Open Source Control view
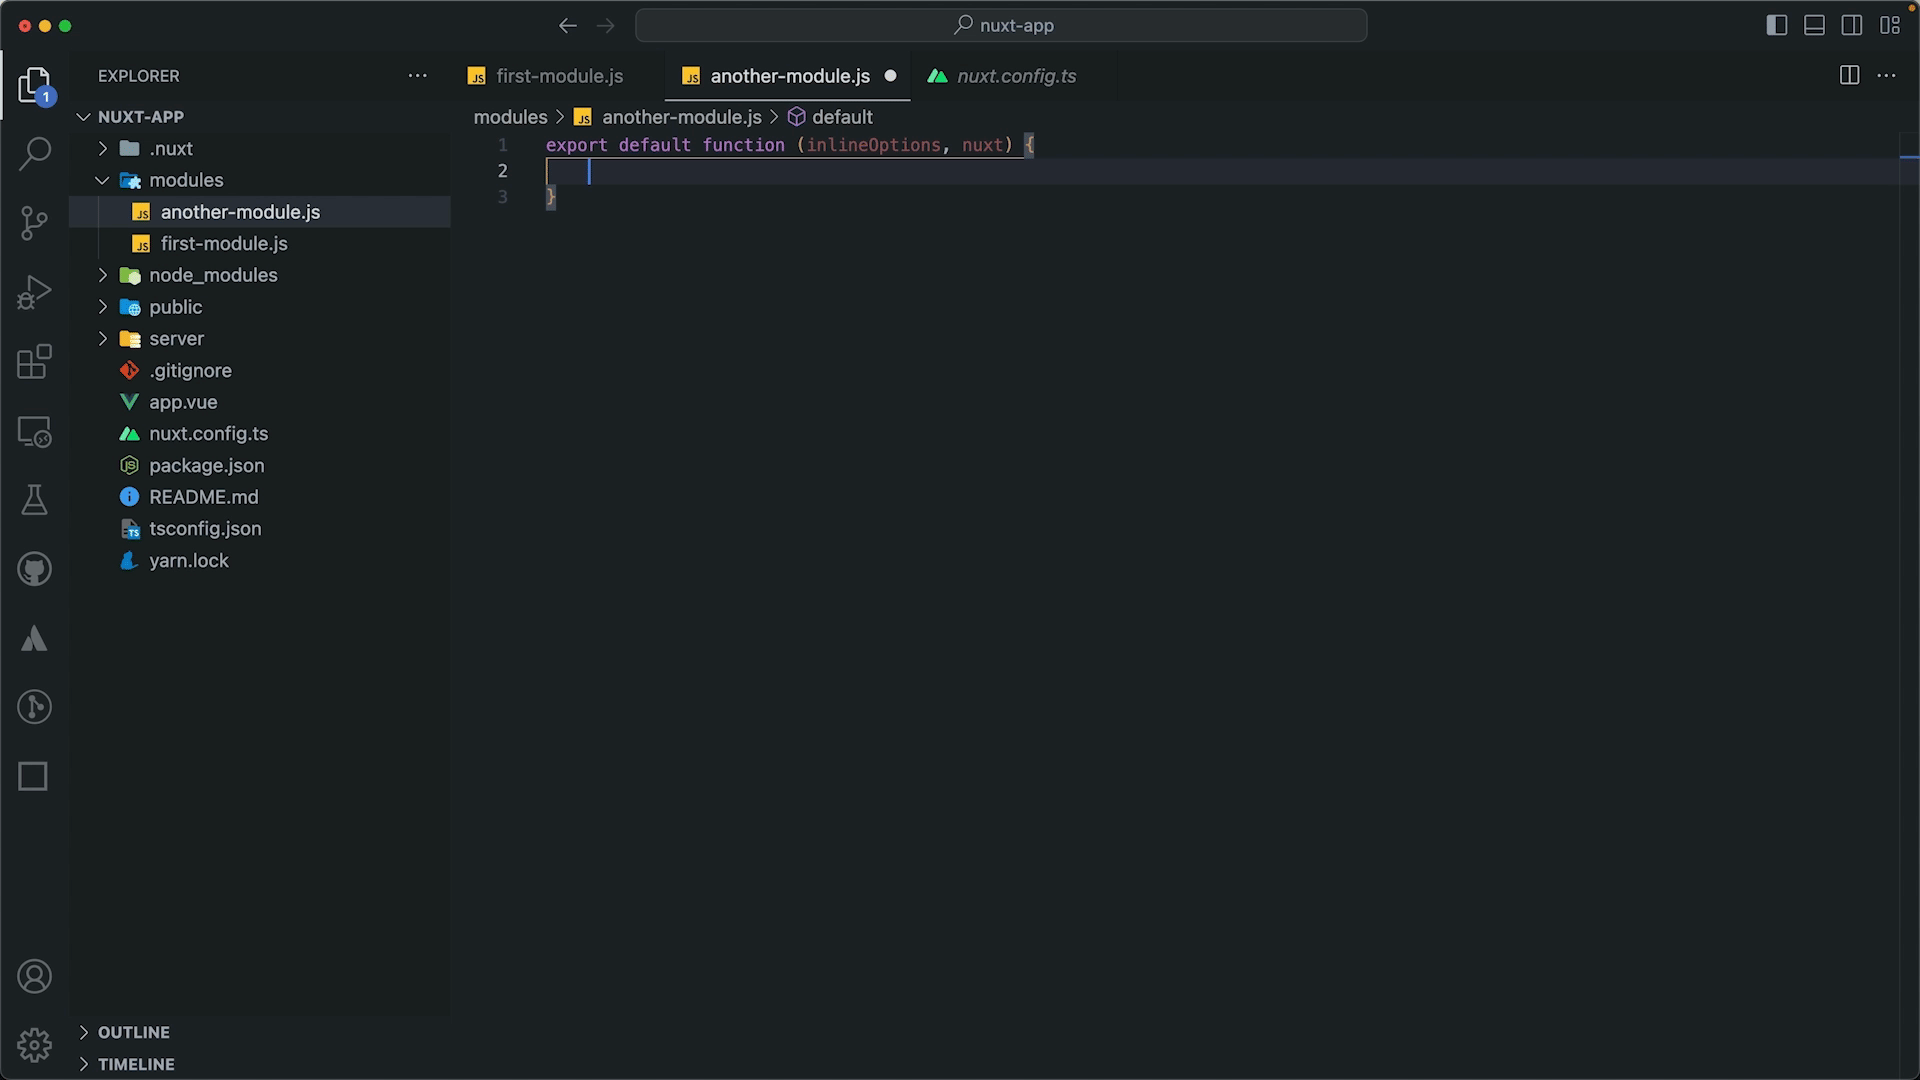This screenshot has width=1920, height=1080. (34, 222)
